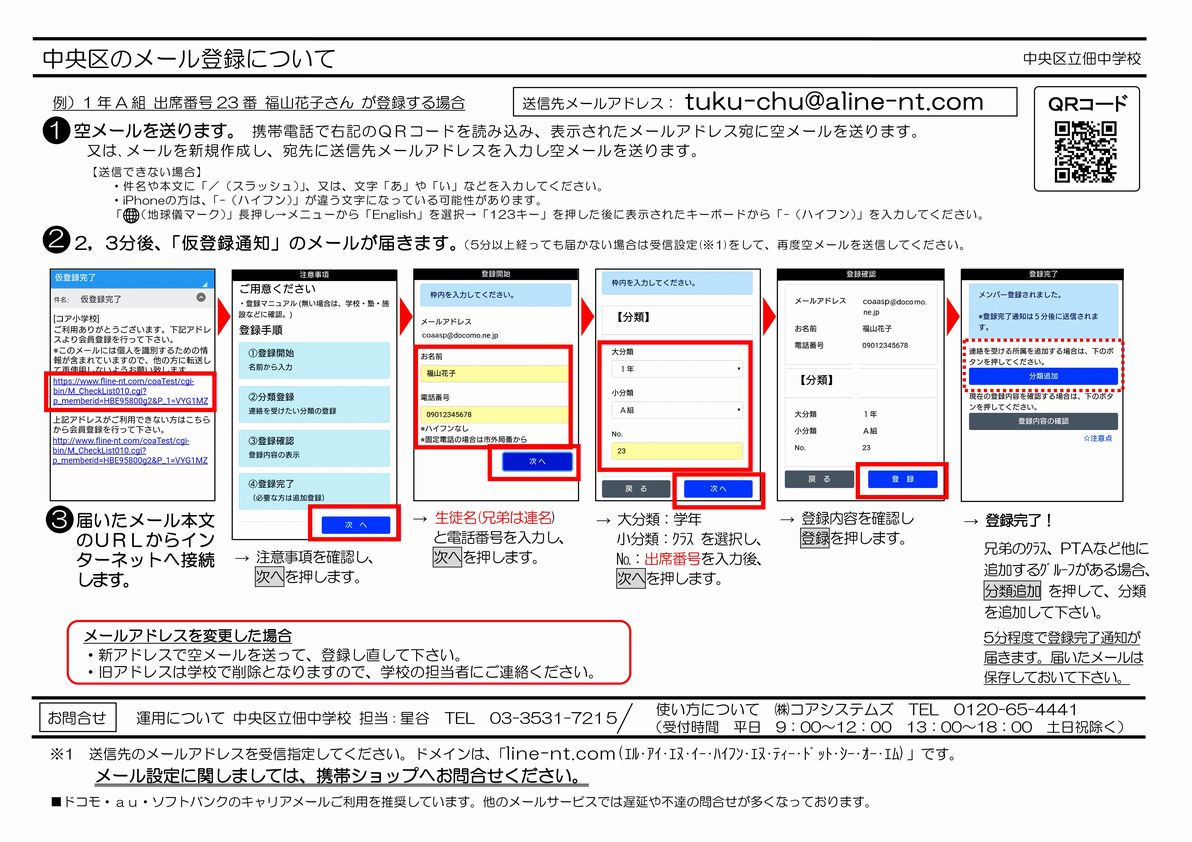The image size is (1192, 842).
Task: Open the https:// registration link in the email
Action: 131,391
